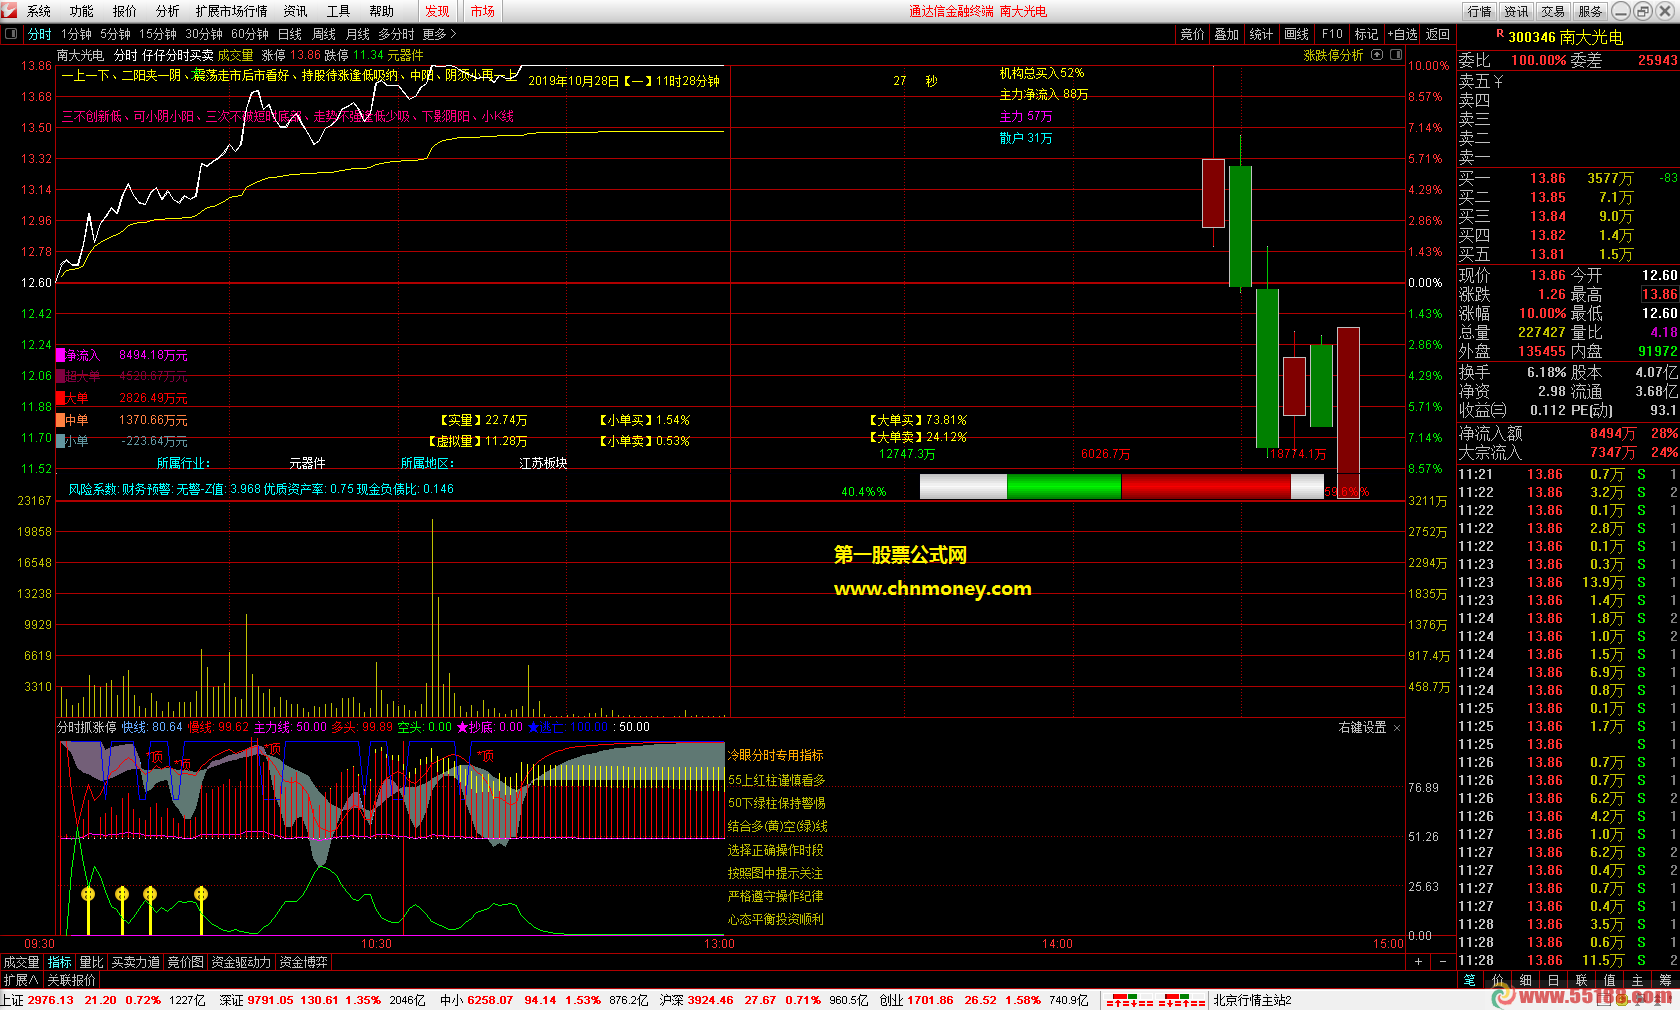The image size is (1680, 1010).
Task: Switch to the 竞价图 bottom tab
Action: pos(185,962)
